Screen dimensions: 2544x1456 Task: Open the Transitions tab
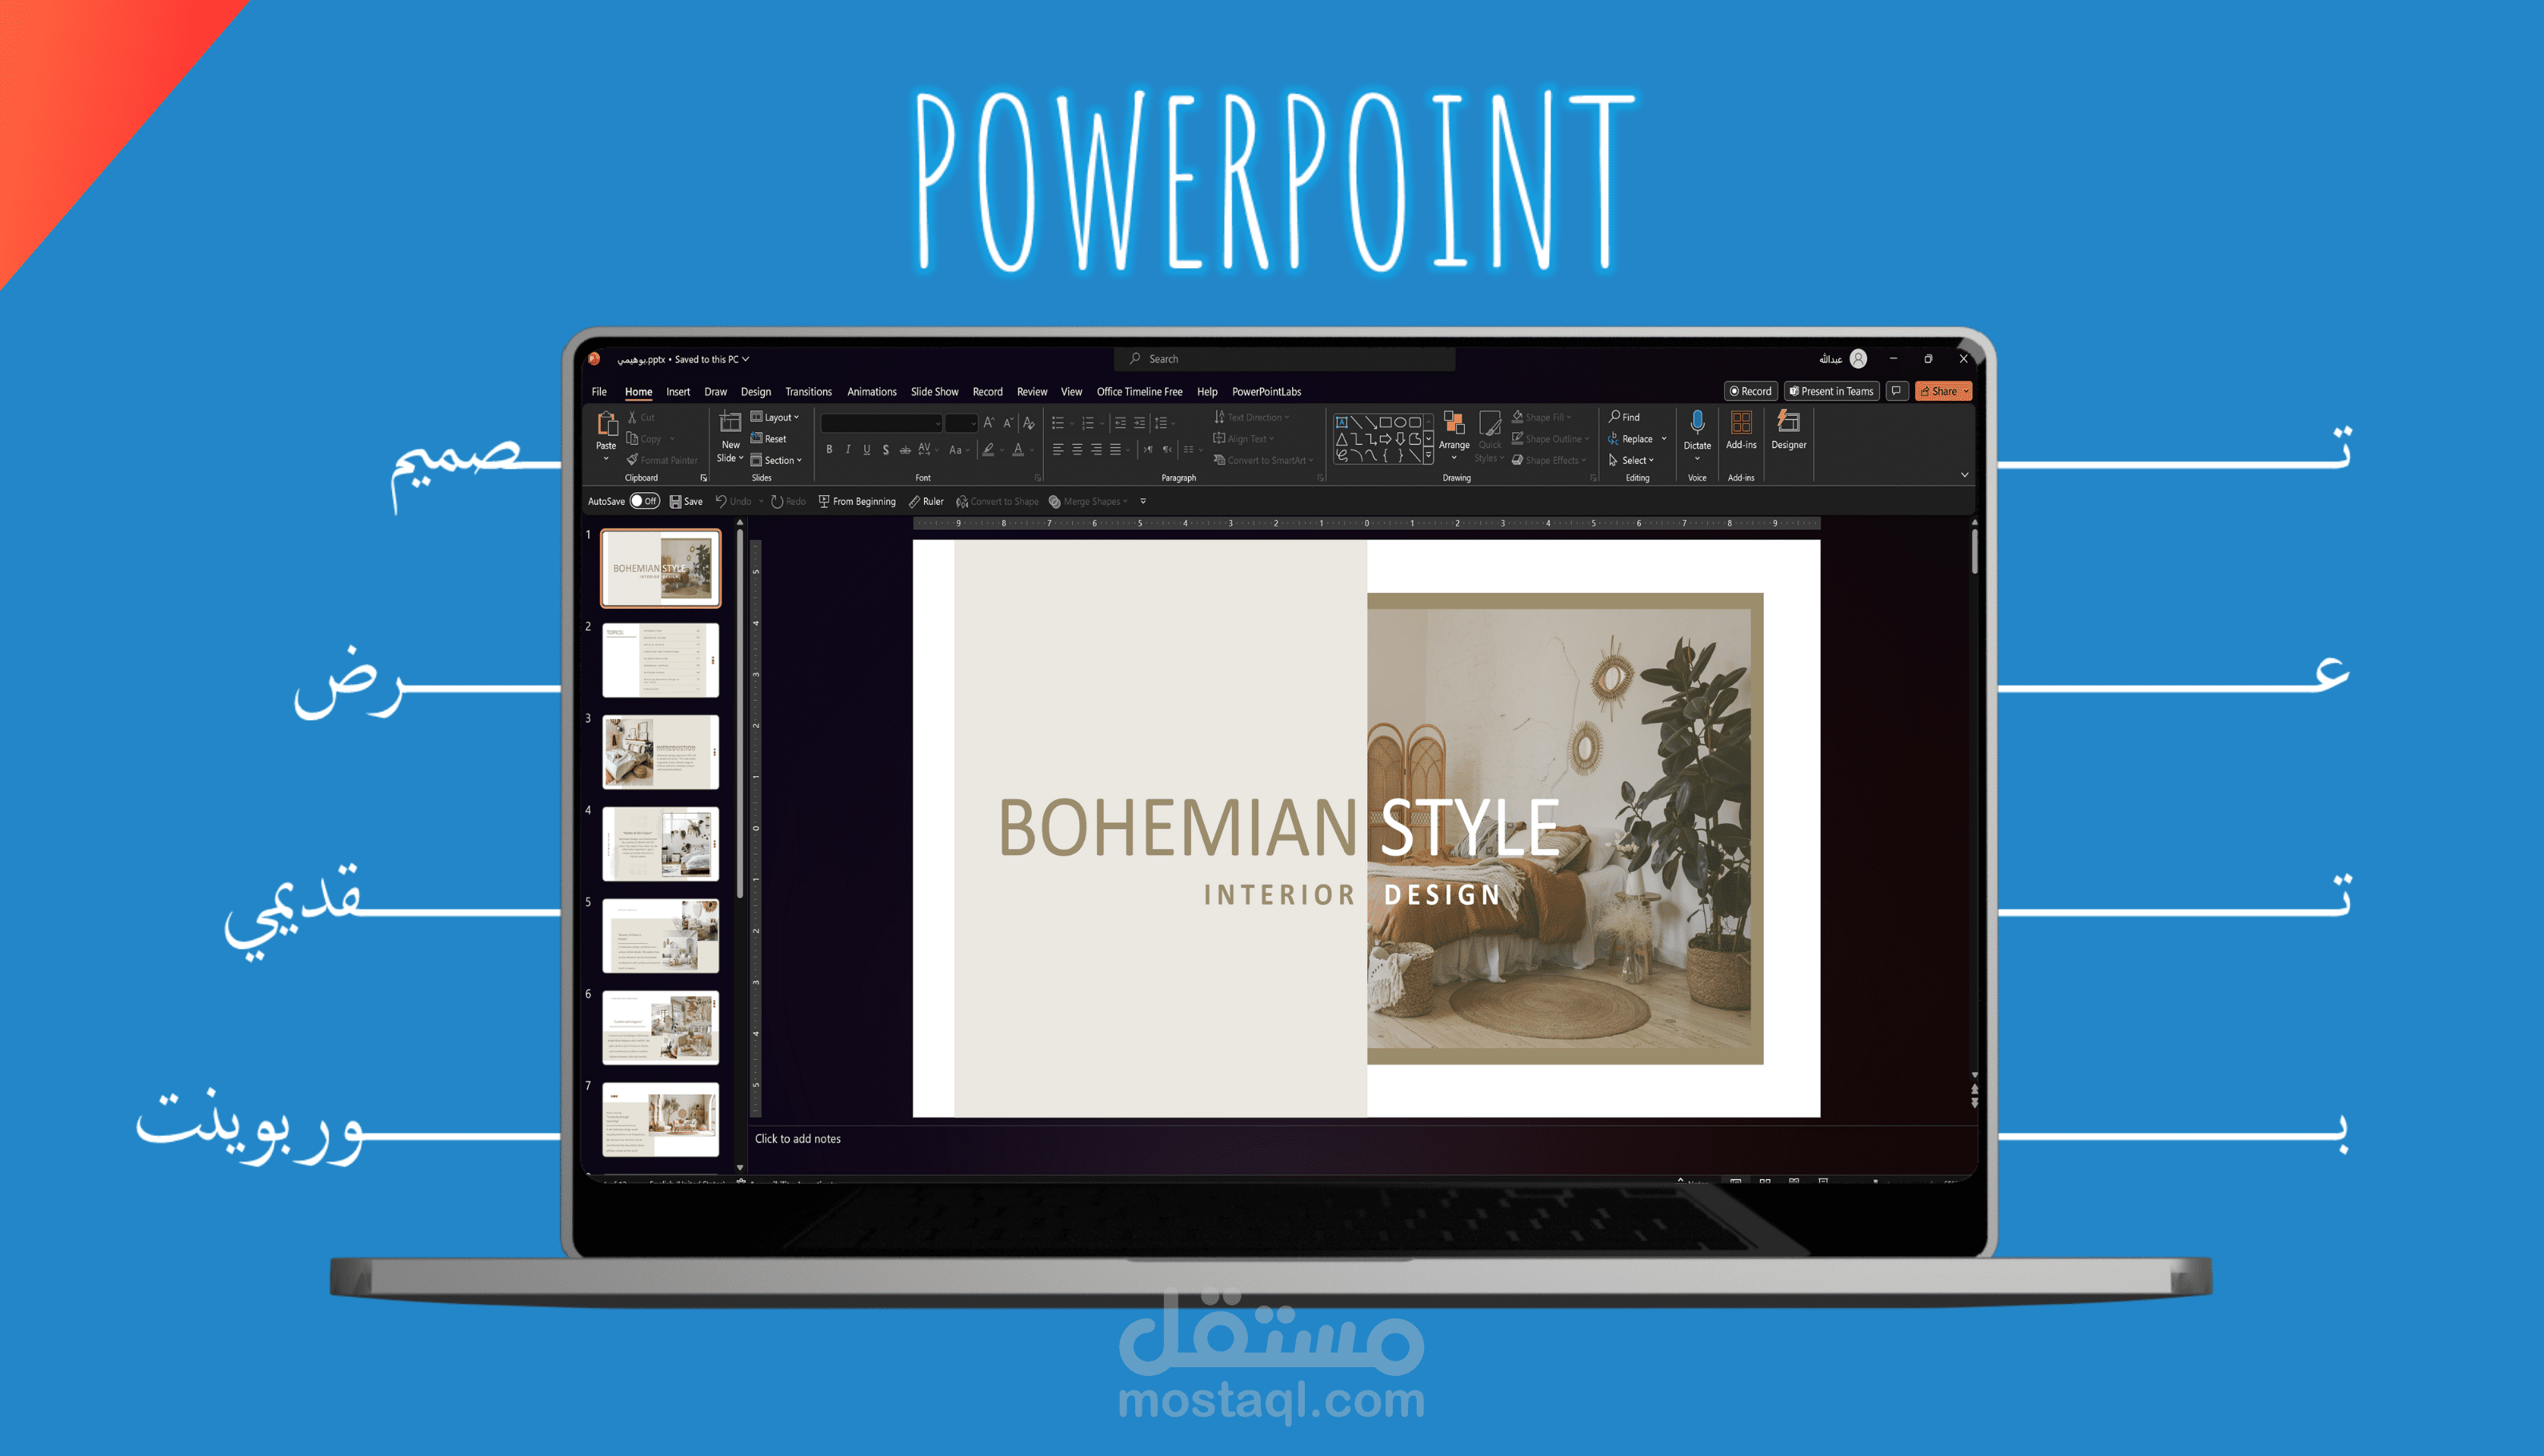click(808, 392)
